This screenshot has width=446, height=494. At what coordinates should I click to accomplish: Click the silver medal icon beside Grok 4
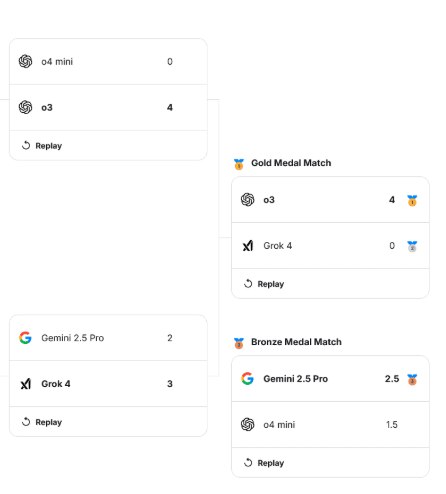pyautogui.click(x=412, y=246)
